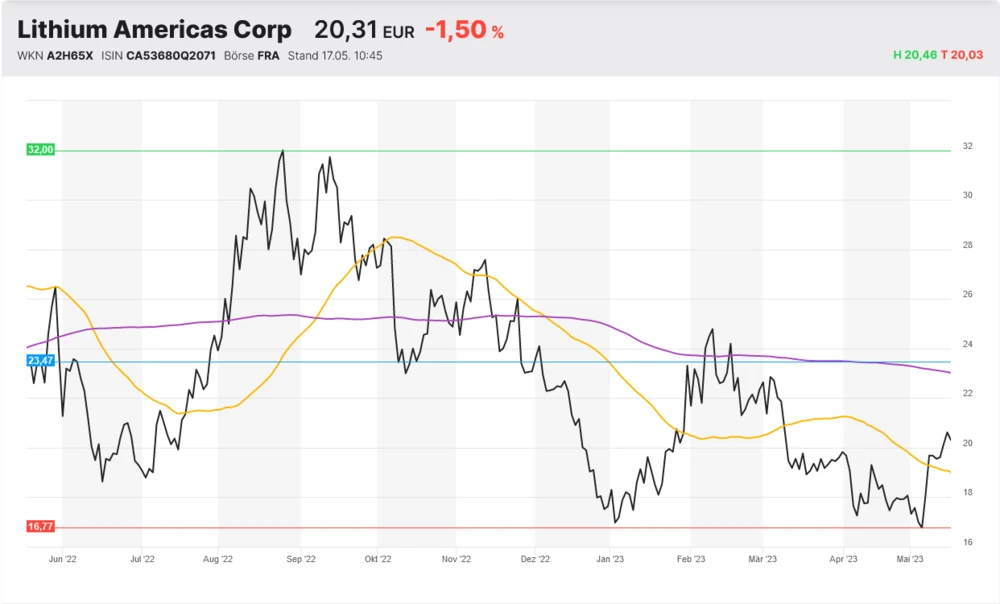The image size is (1000, 604).
Task: Click the blue 23,47 price level label
Action: [41, 361]
